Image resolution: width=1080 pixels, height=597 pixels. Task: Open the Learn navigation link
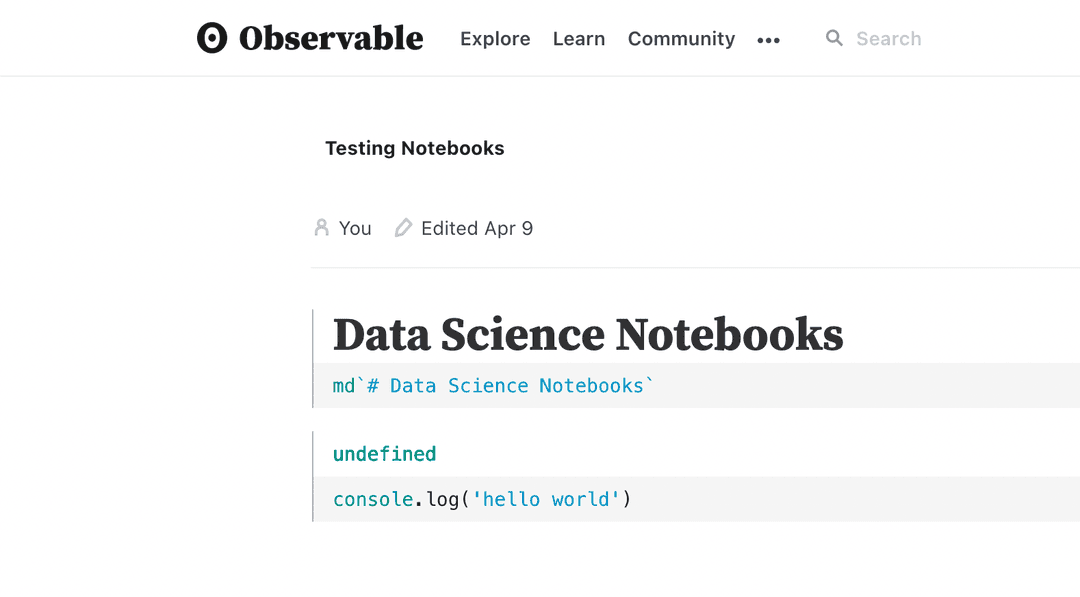click(578, 39)
